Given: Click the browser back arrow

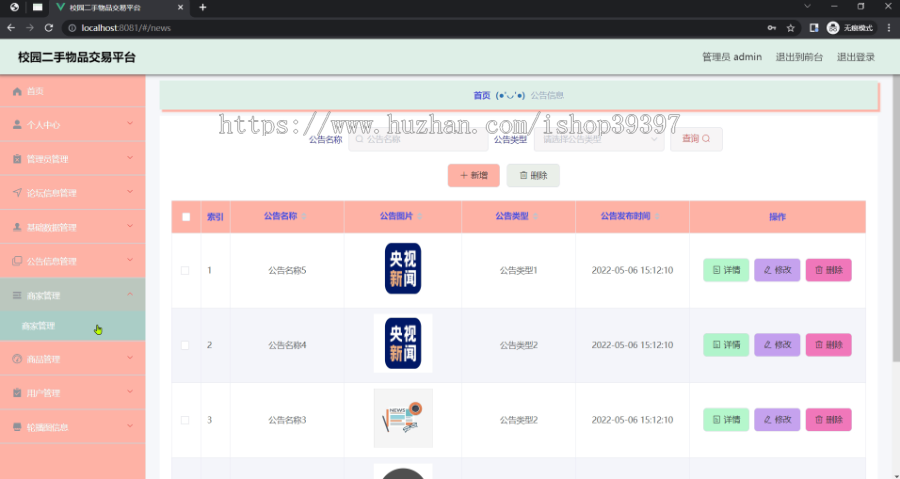Looking at the screenshot, I should [x=11, y=28].
